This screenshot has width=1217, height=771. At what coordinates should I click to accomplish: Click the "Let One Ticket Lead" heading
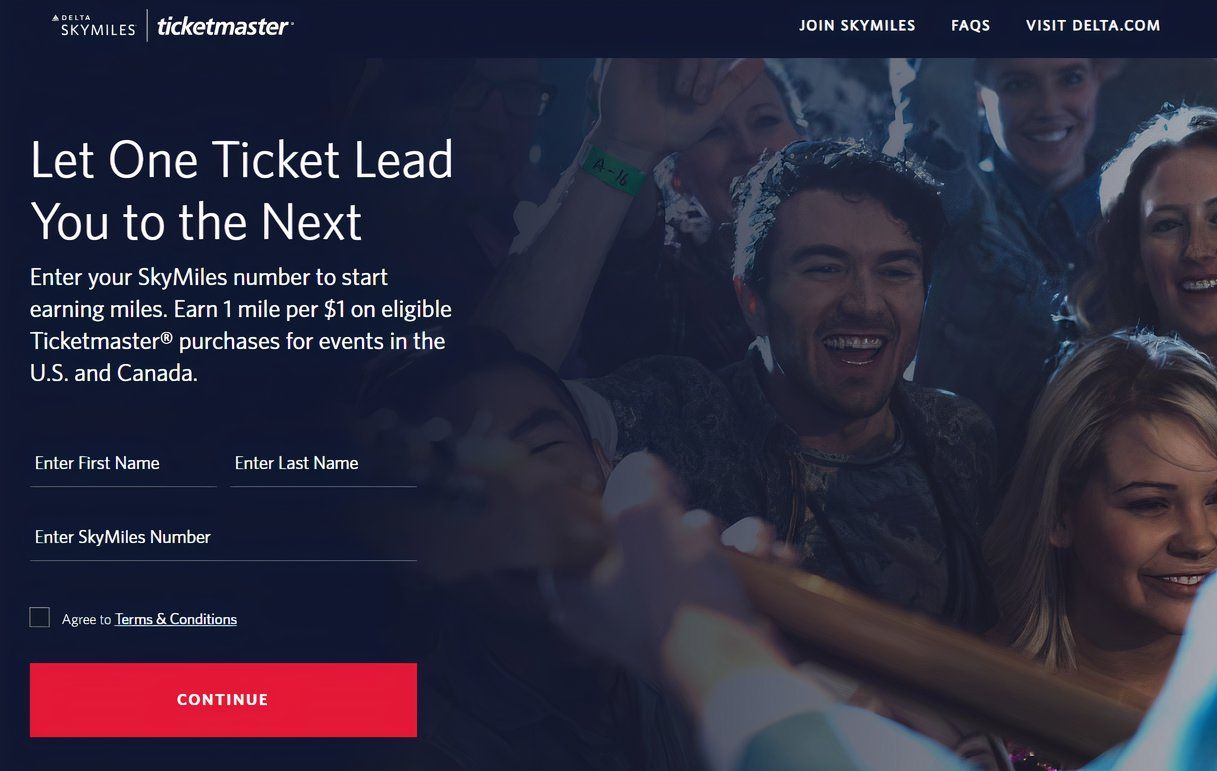coord(242,160)
